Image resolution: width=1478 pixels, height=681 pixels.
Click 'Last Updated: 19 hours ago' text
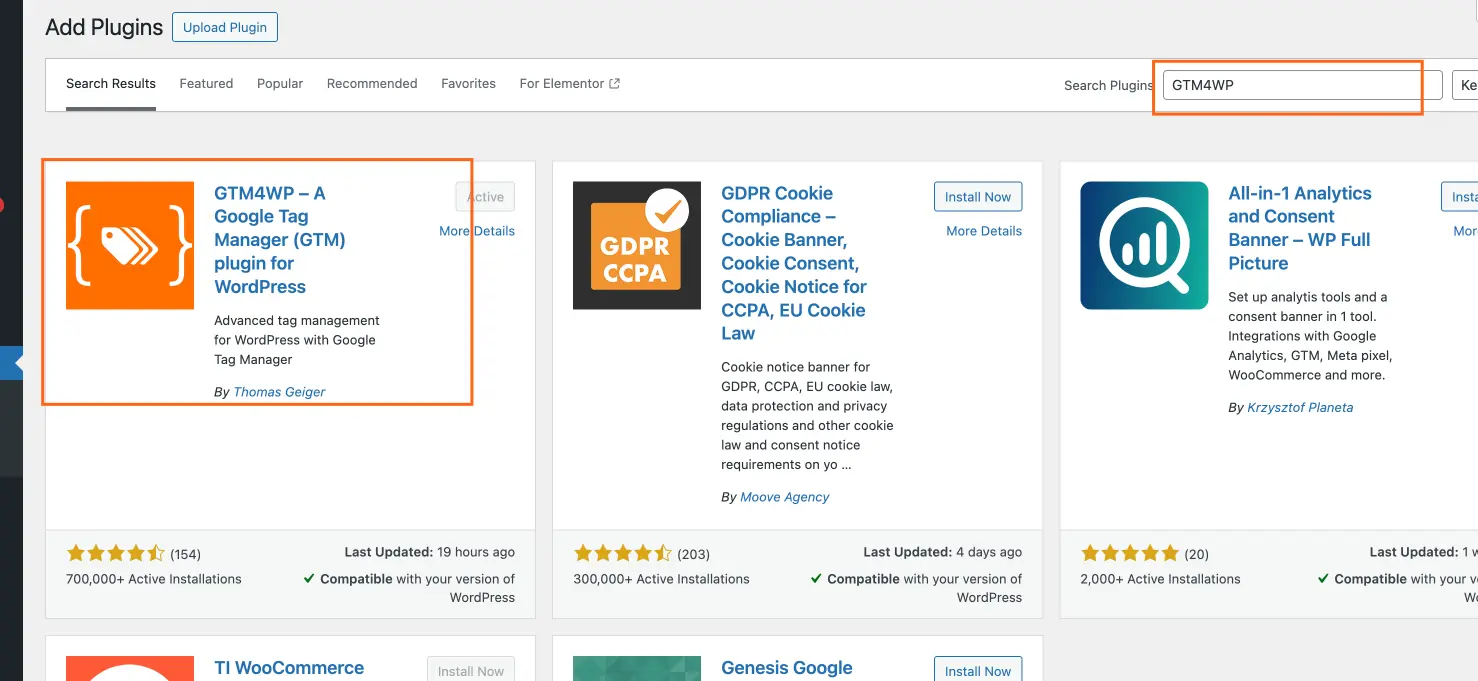point(430,552)
